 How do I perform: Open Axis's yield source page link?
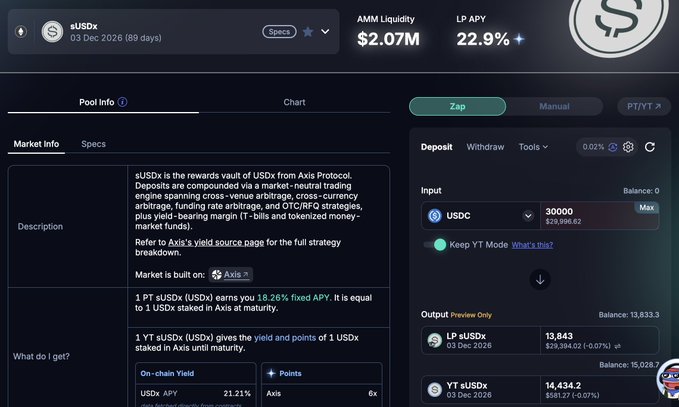click(216, 242)
